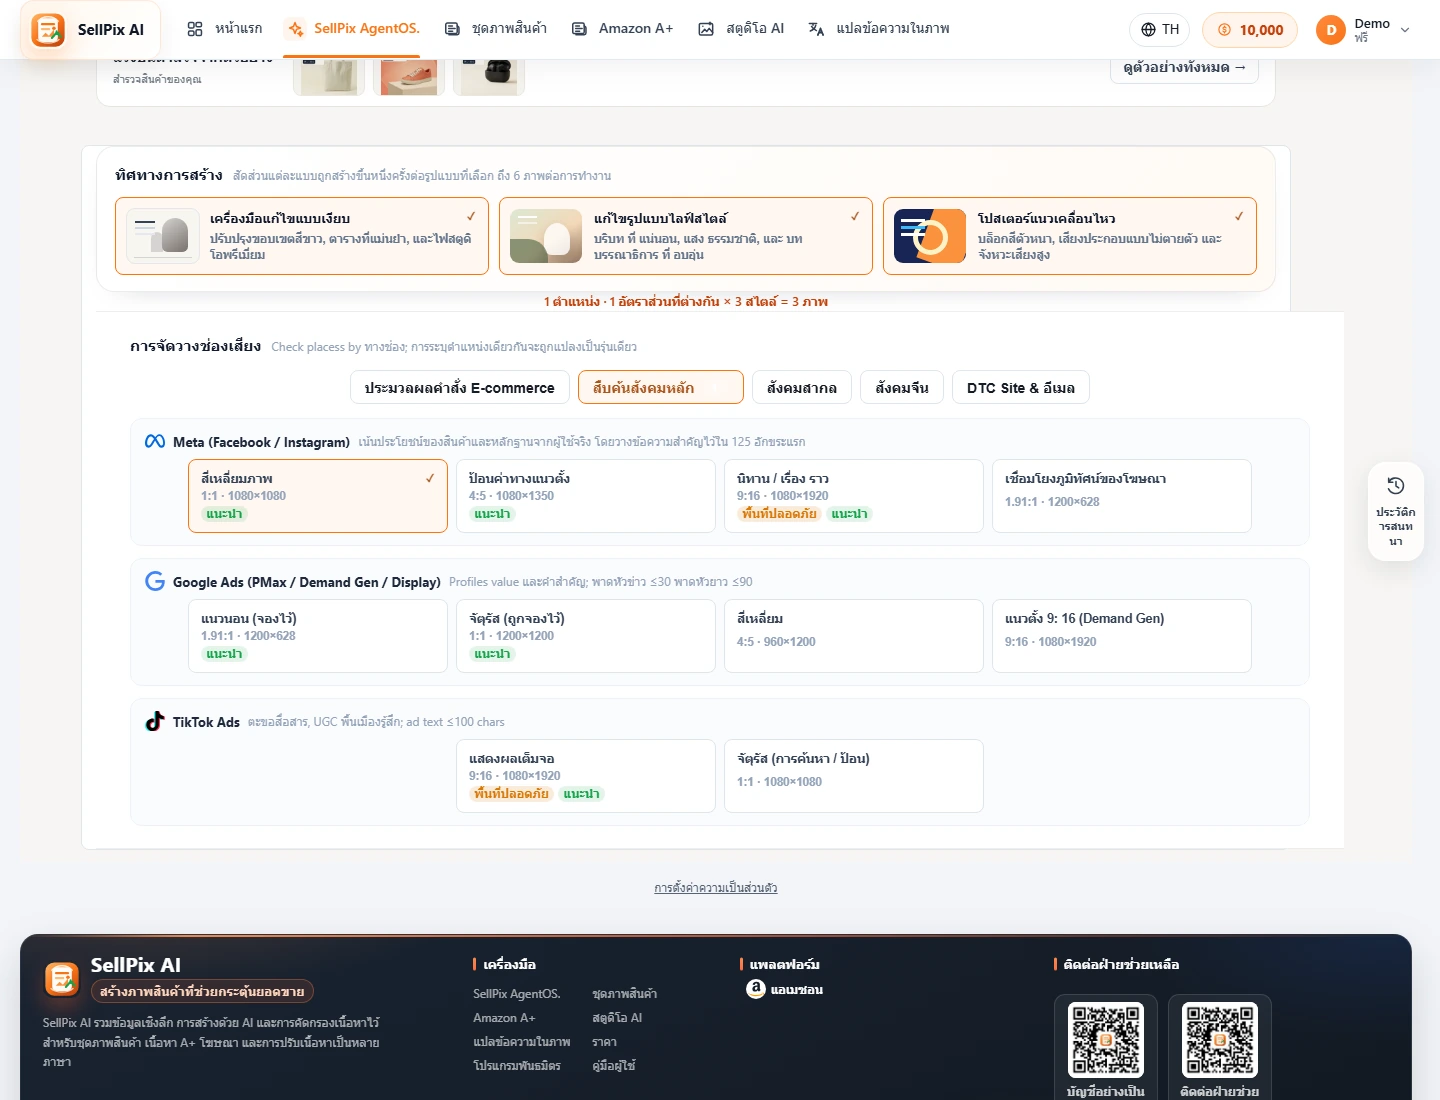This screenshot has width=1440, height=1100.
Task: Click the right QR code in footer
Action: 1220,1040
